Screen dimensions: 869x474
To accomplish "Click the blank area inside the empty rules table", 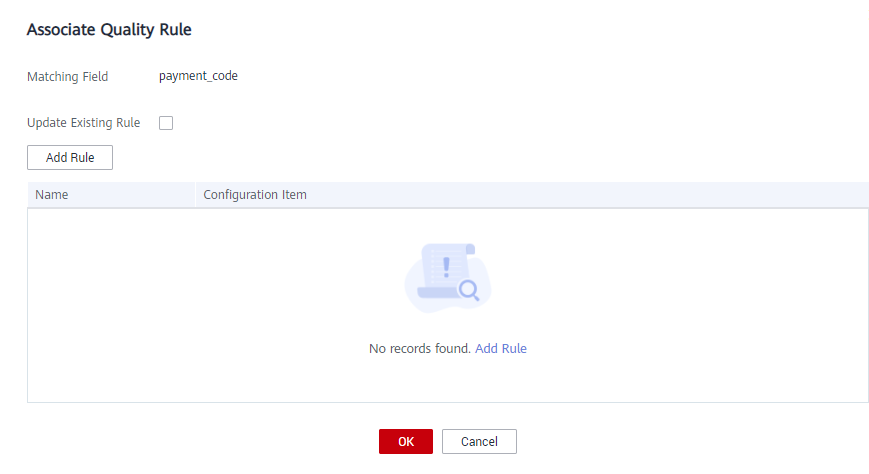I will coord(166,305).
